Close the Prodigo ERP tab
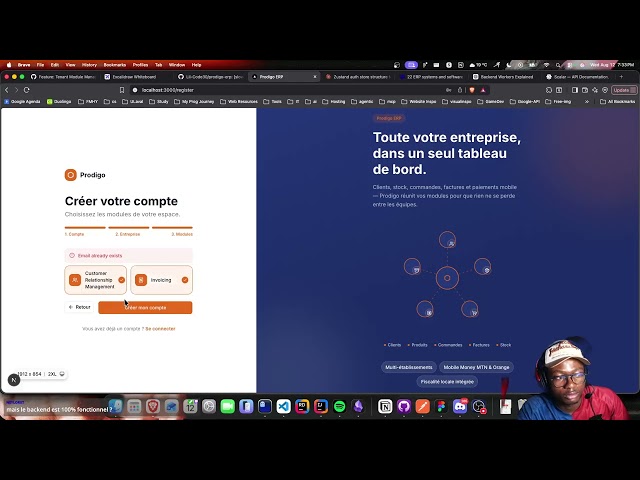This screenshot has height=480, width=640. click(315, 77)
